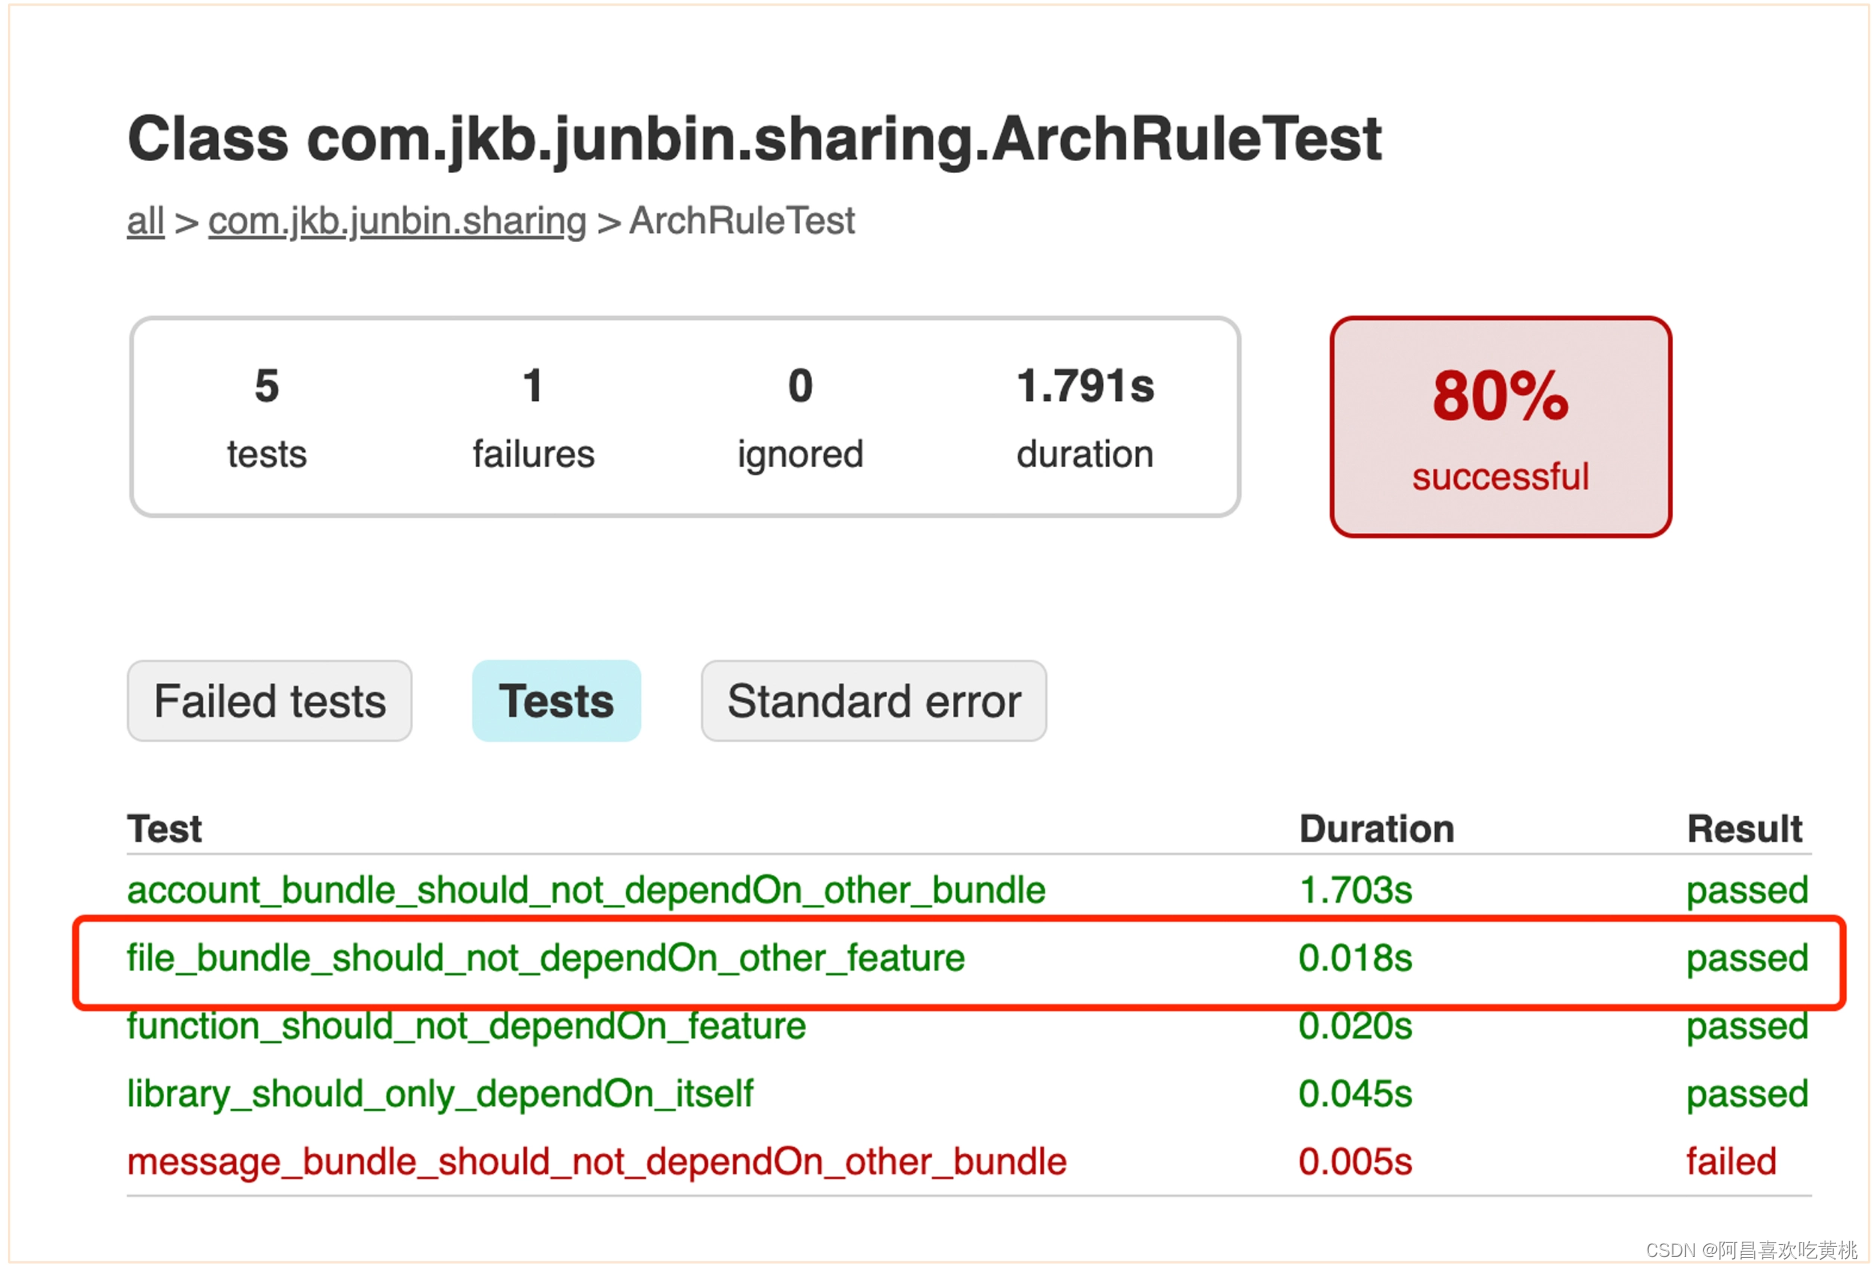
Task: Click the 80% successful summary box
Action: [1500, 427]
